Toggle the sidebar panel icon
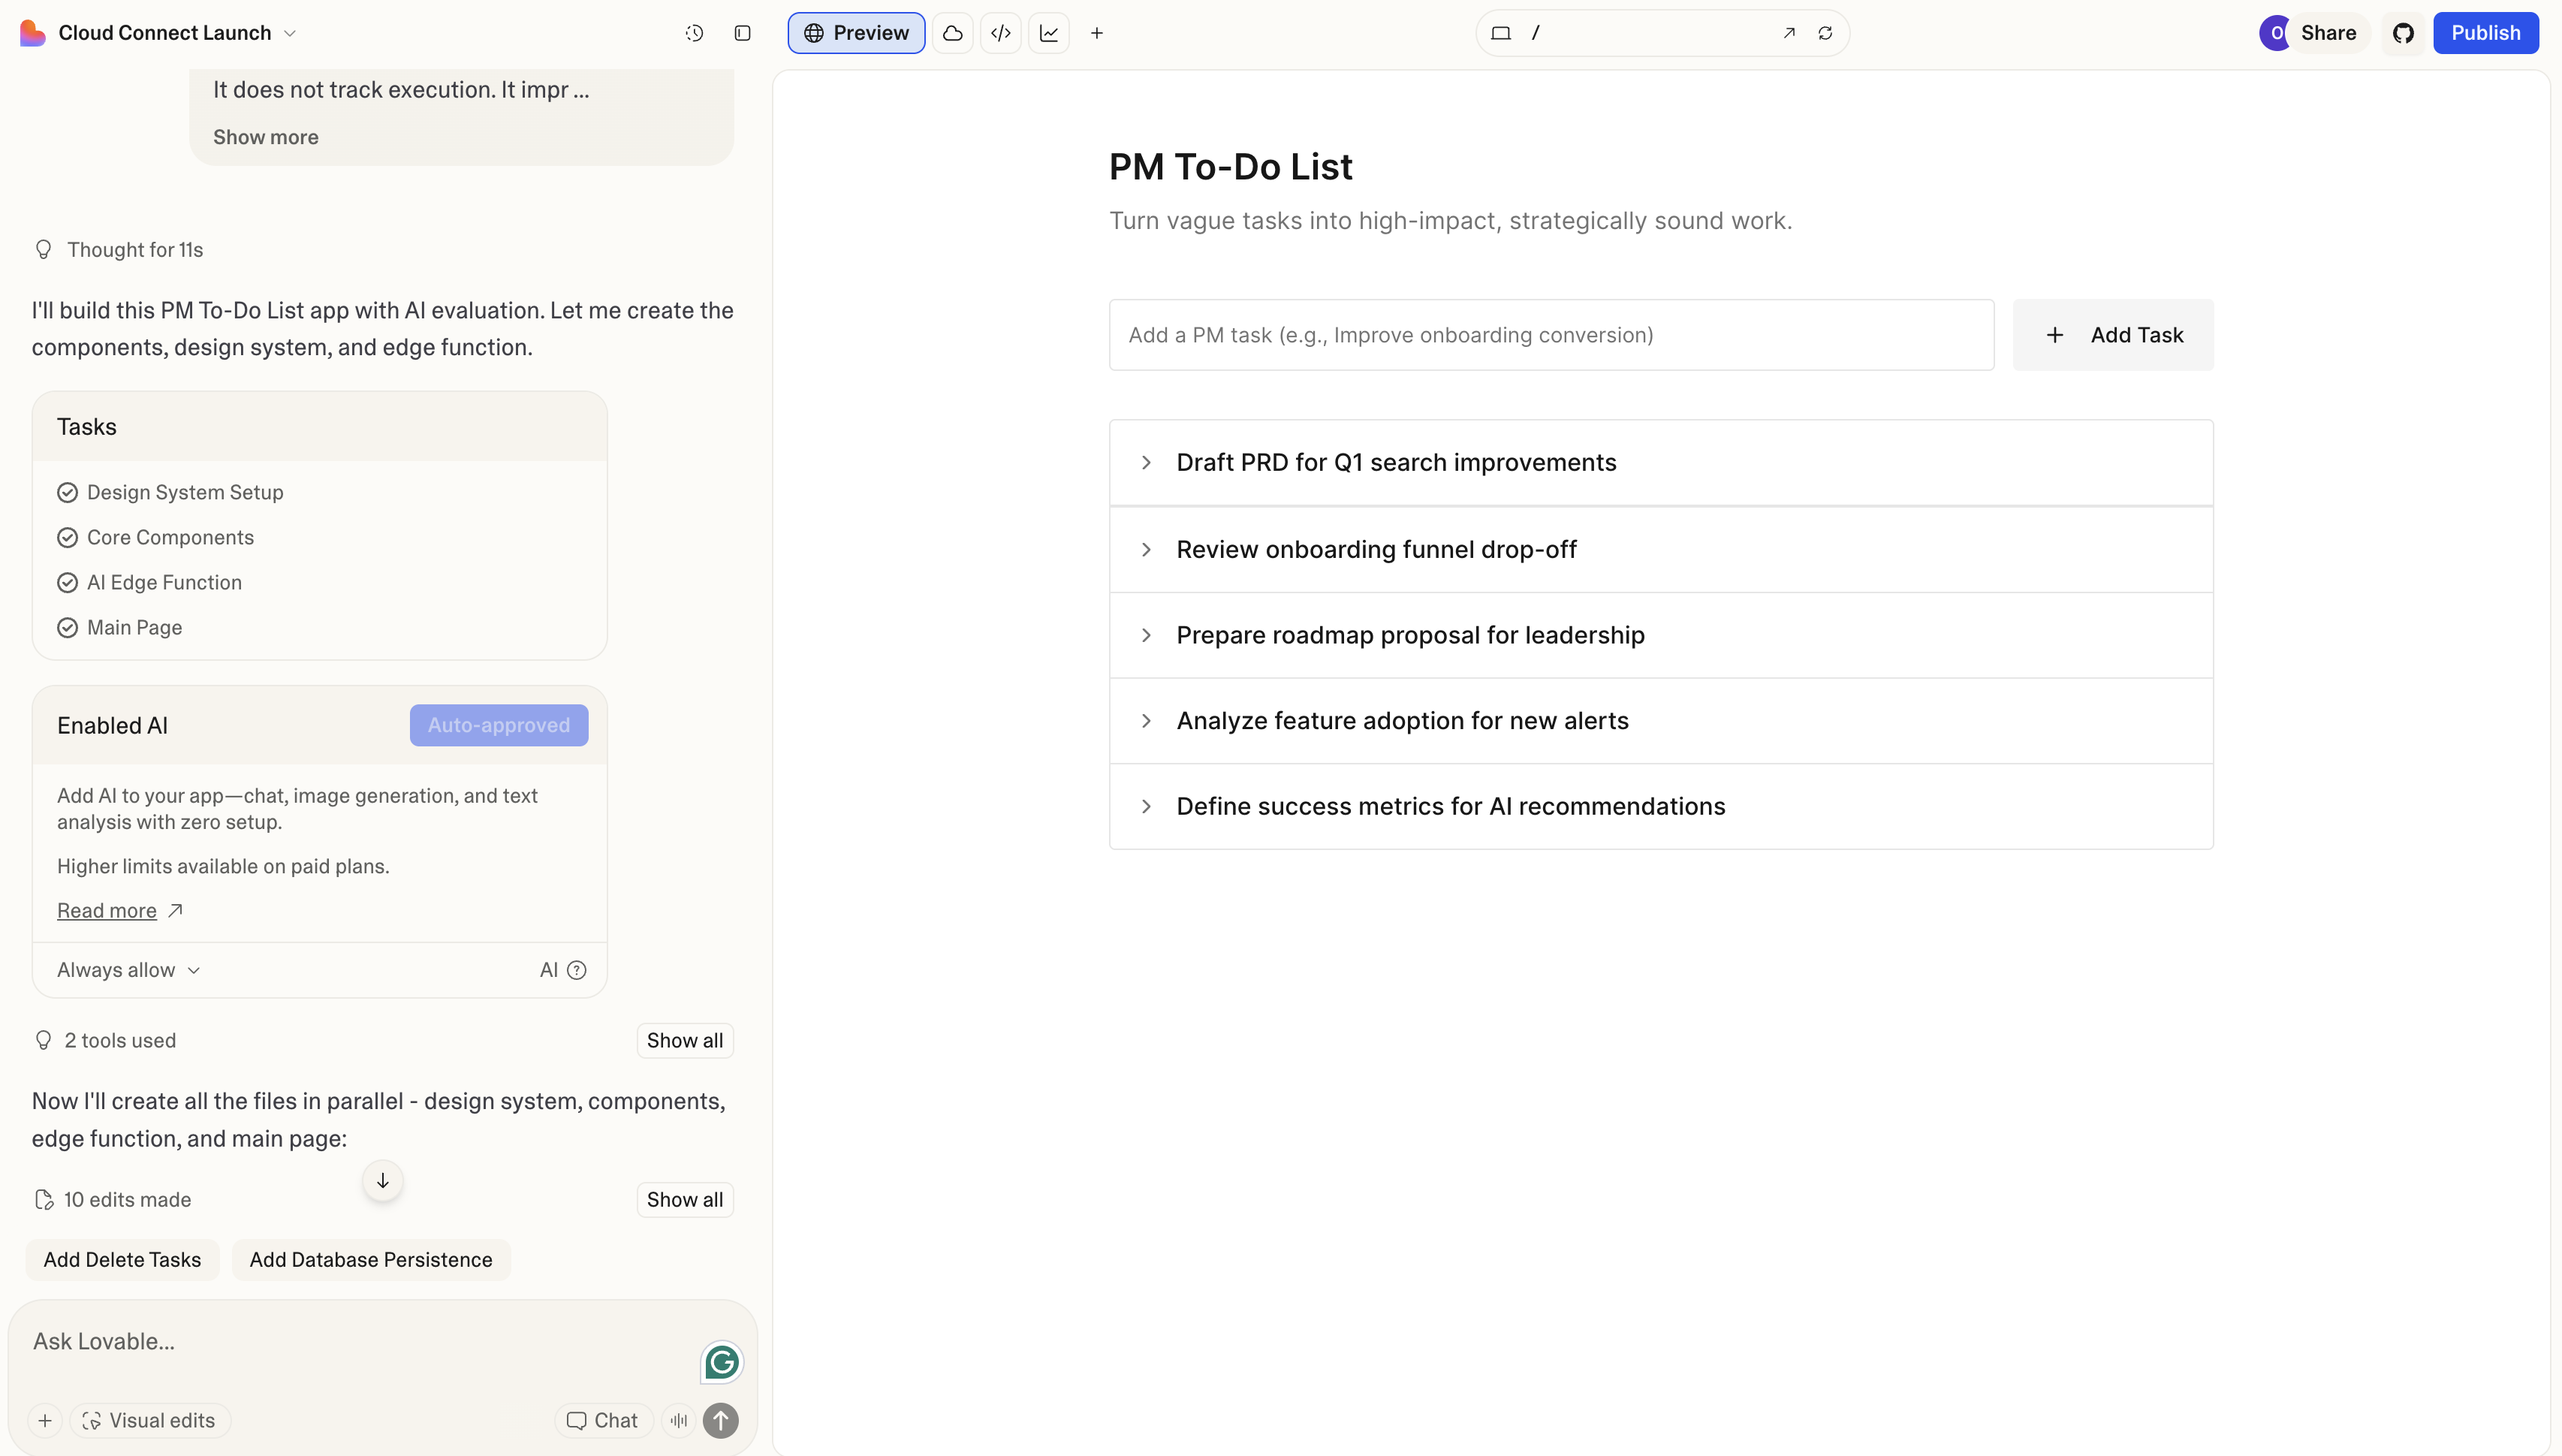This screenshot has width=2562, height=1456. pyautogui.click(x=742, y=33)
